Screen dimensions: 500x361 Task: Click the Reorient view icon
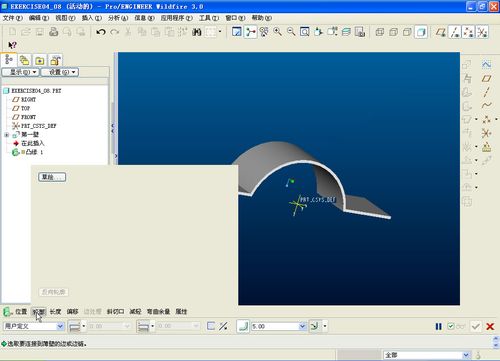tap(319, 32)
